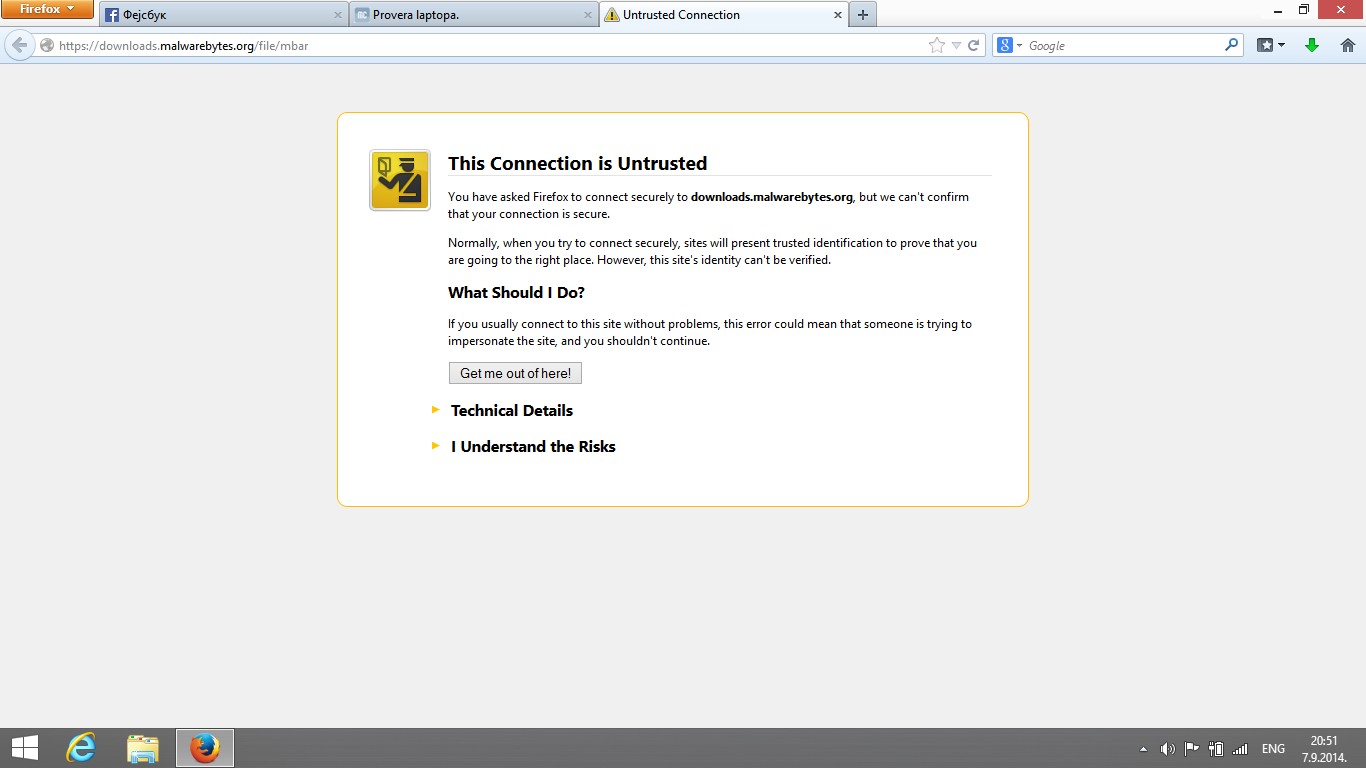
Task: Click the Get me out of here! button
Action: click(x=515, y=373)
